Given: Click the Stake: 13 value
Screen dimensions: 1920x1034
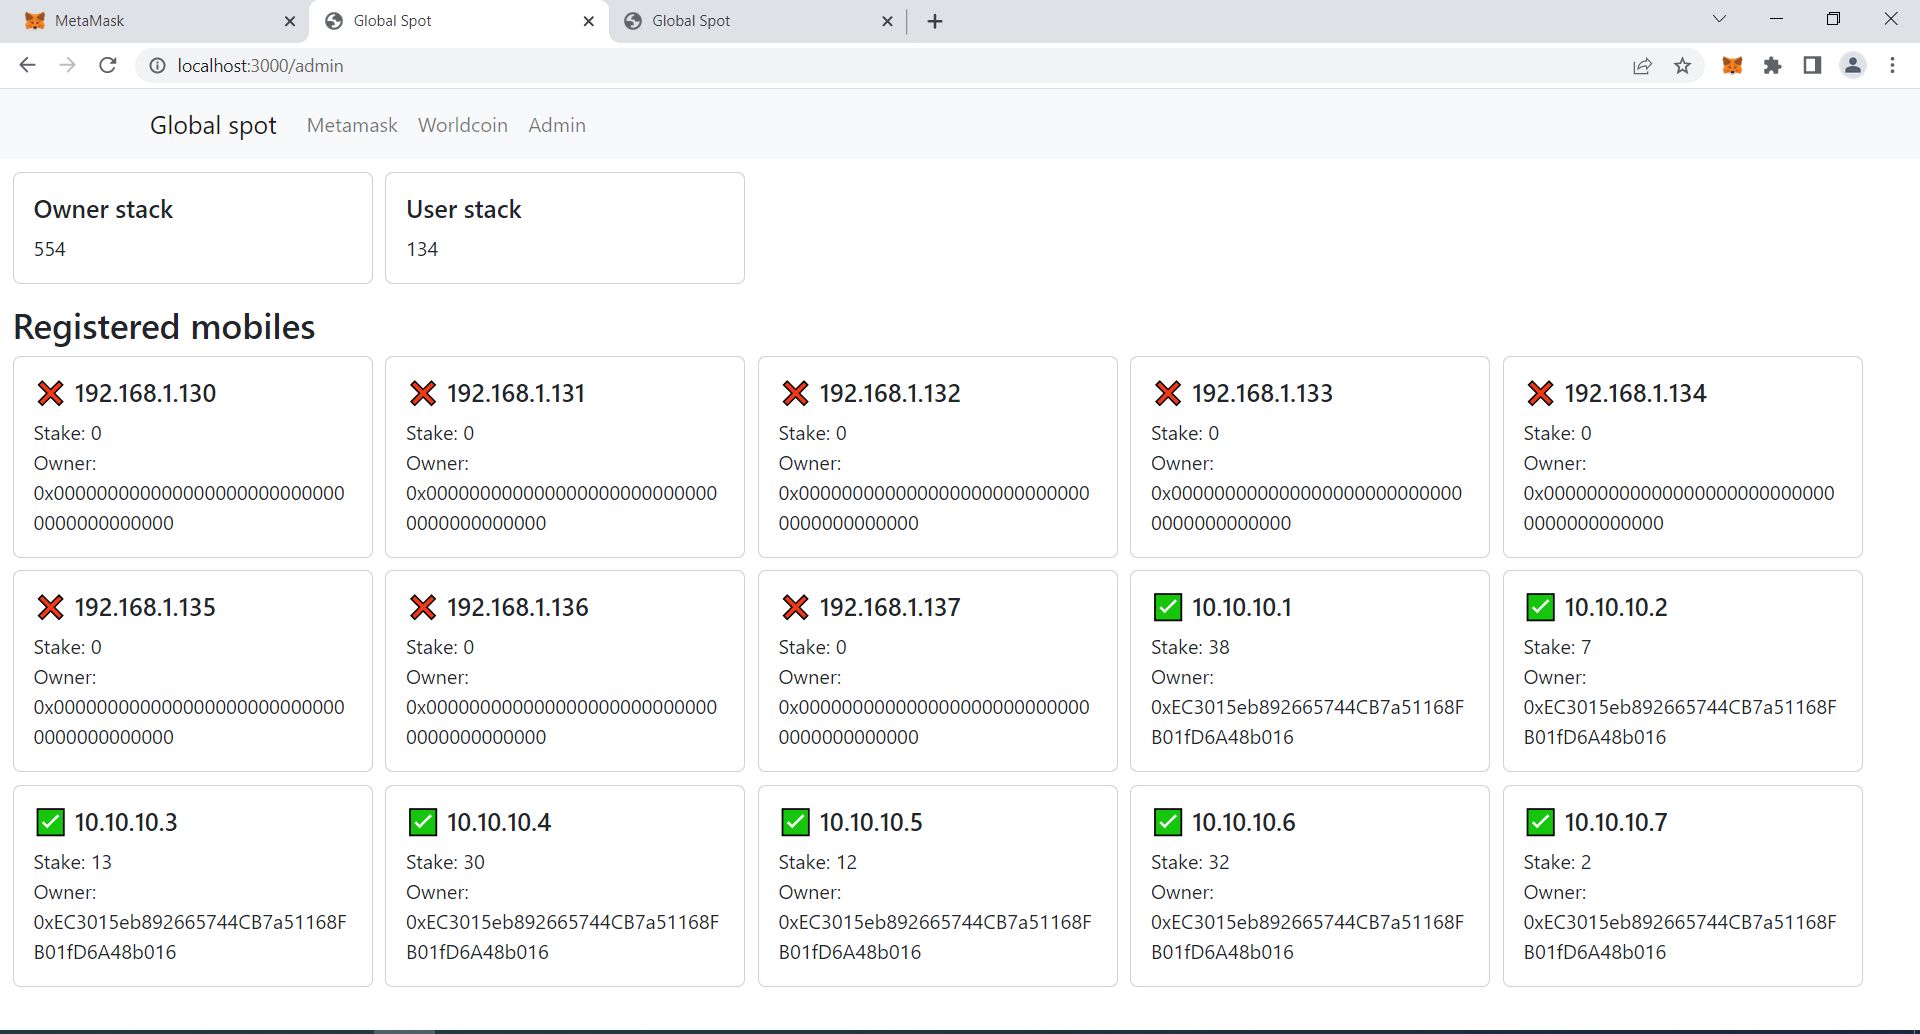Looking at the screenshot, I should [73, 862].
